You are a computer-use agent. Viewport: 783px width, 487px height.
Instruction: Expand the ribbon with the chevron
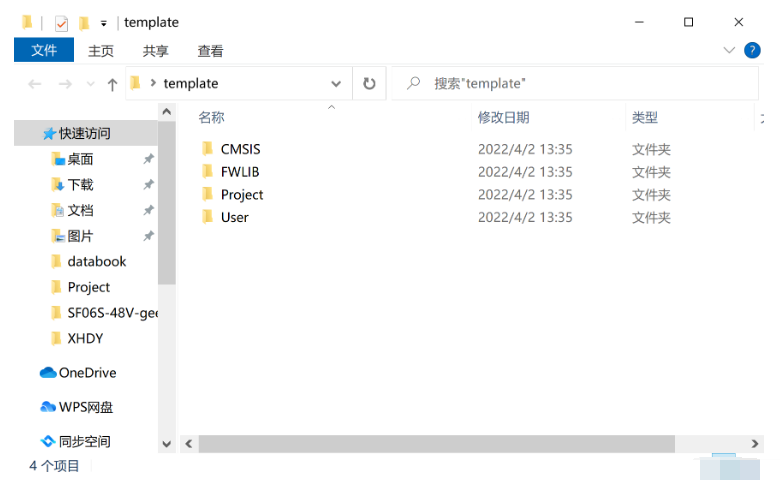[729, 50]
